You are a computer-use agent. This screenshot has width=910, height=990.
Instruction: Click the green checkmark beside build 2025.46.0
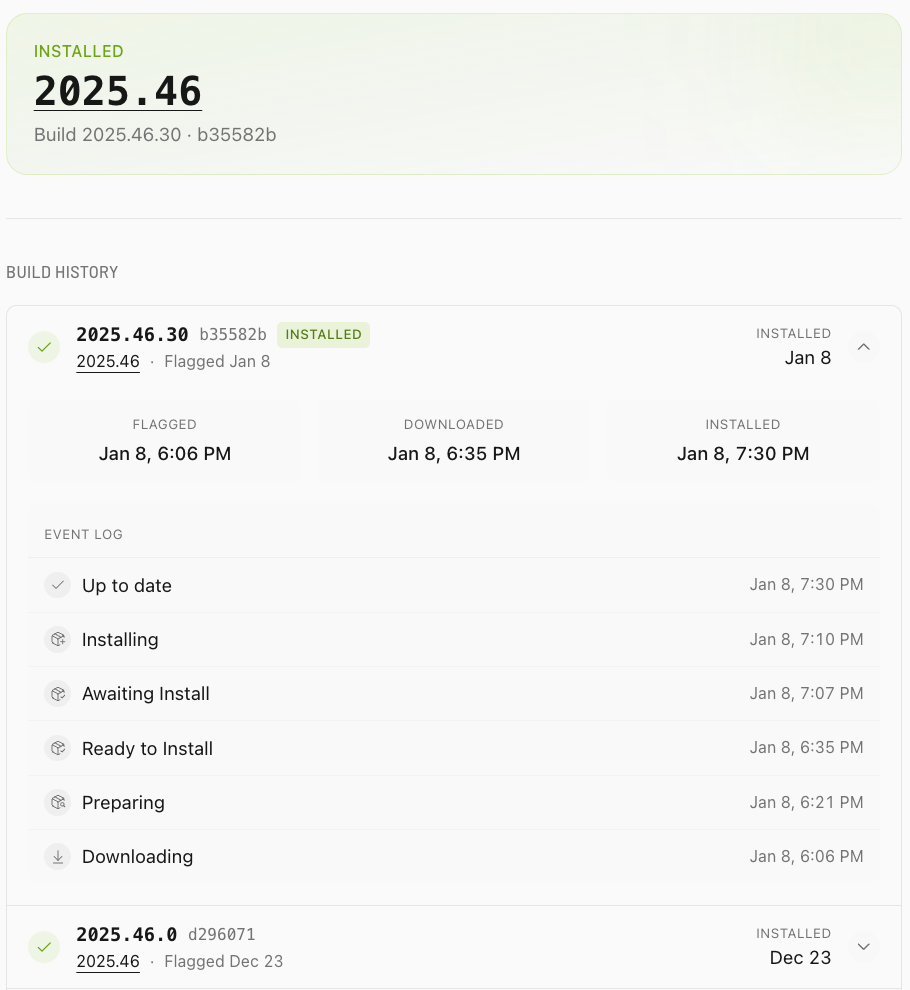44,946
